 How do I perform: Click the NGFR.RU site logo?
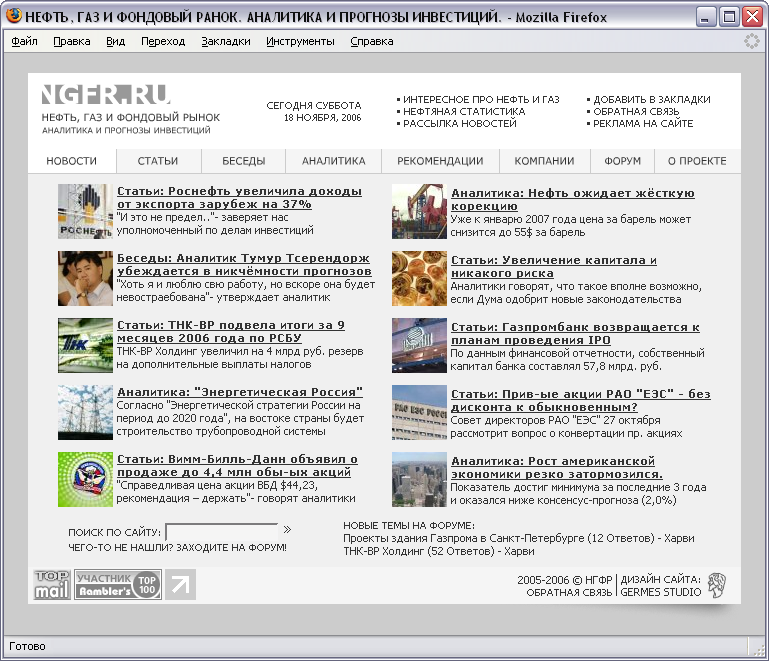click(106, 94)
